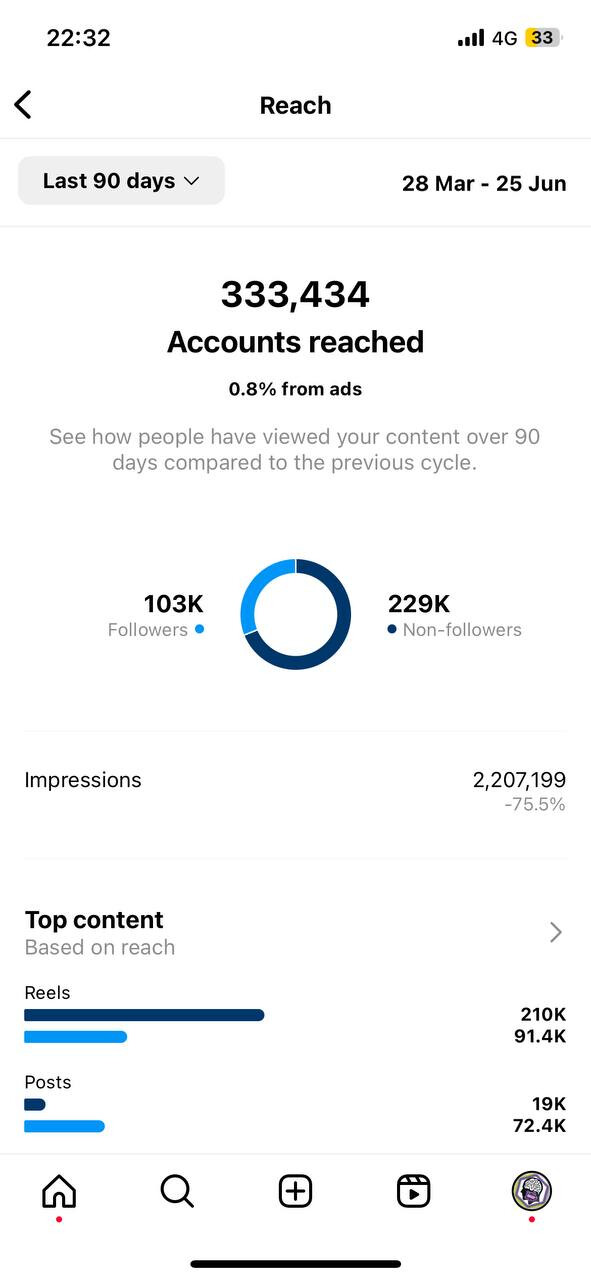Open the Home feed icon
This screenshot has height=1280, width=591.
click(59, 1191)
